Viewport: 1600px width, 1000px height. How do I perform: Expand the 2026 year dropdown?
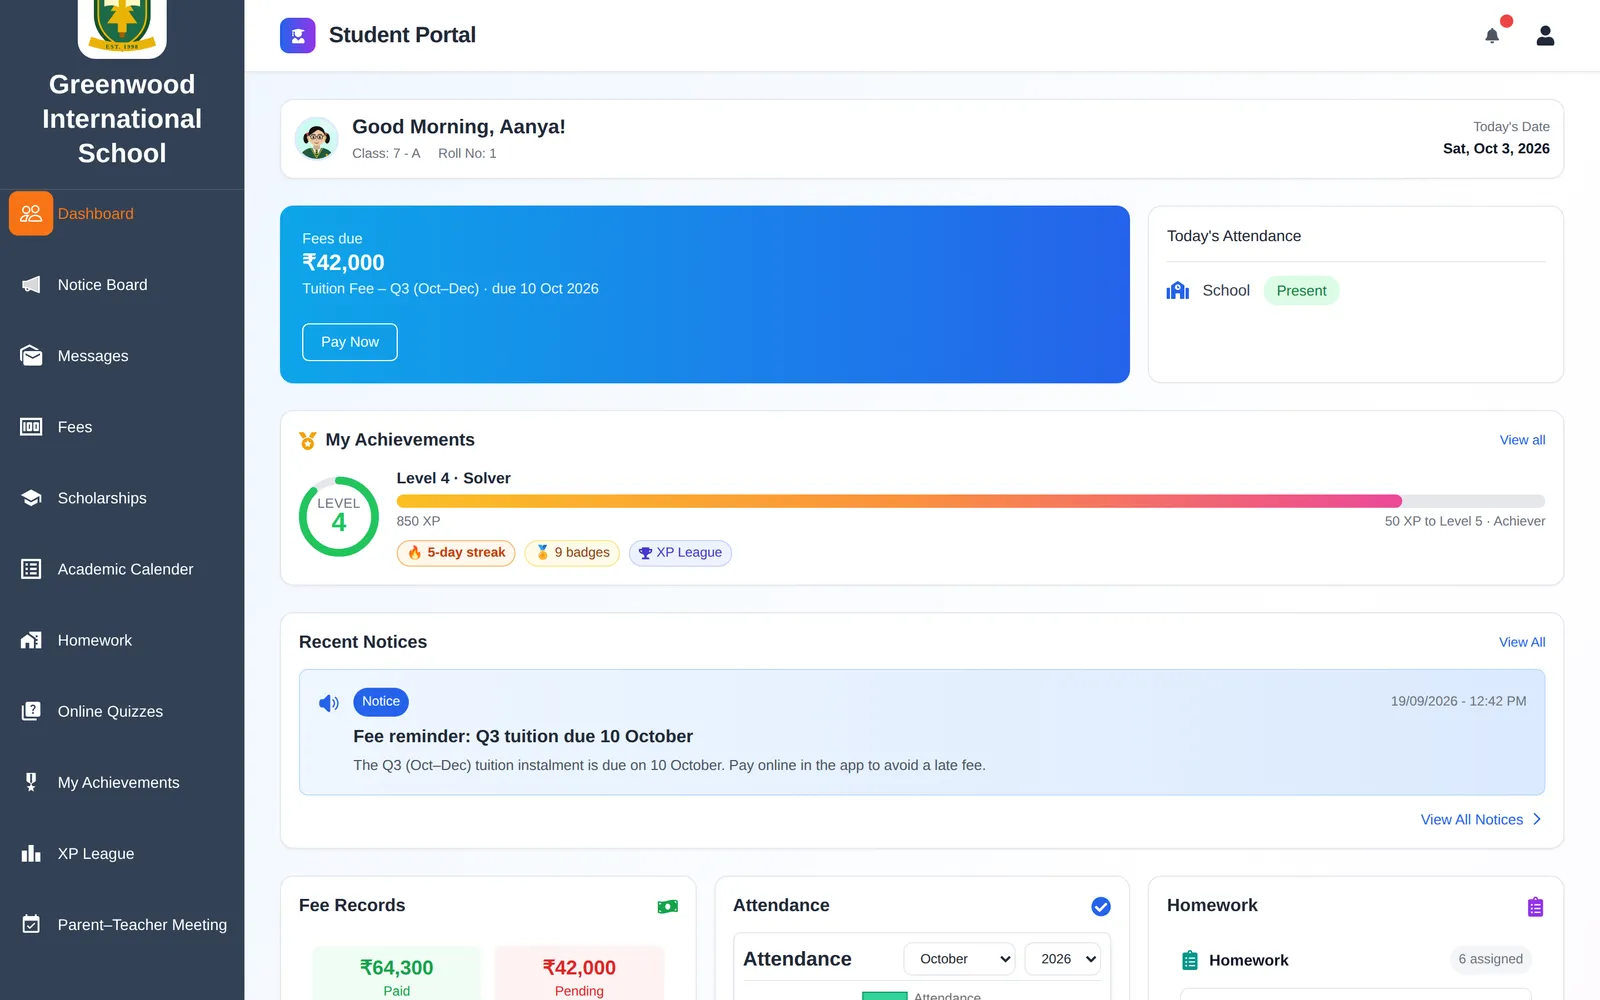coord(1063,959)
